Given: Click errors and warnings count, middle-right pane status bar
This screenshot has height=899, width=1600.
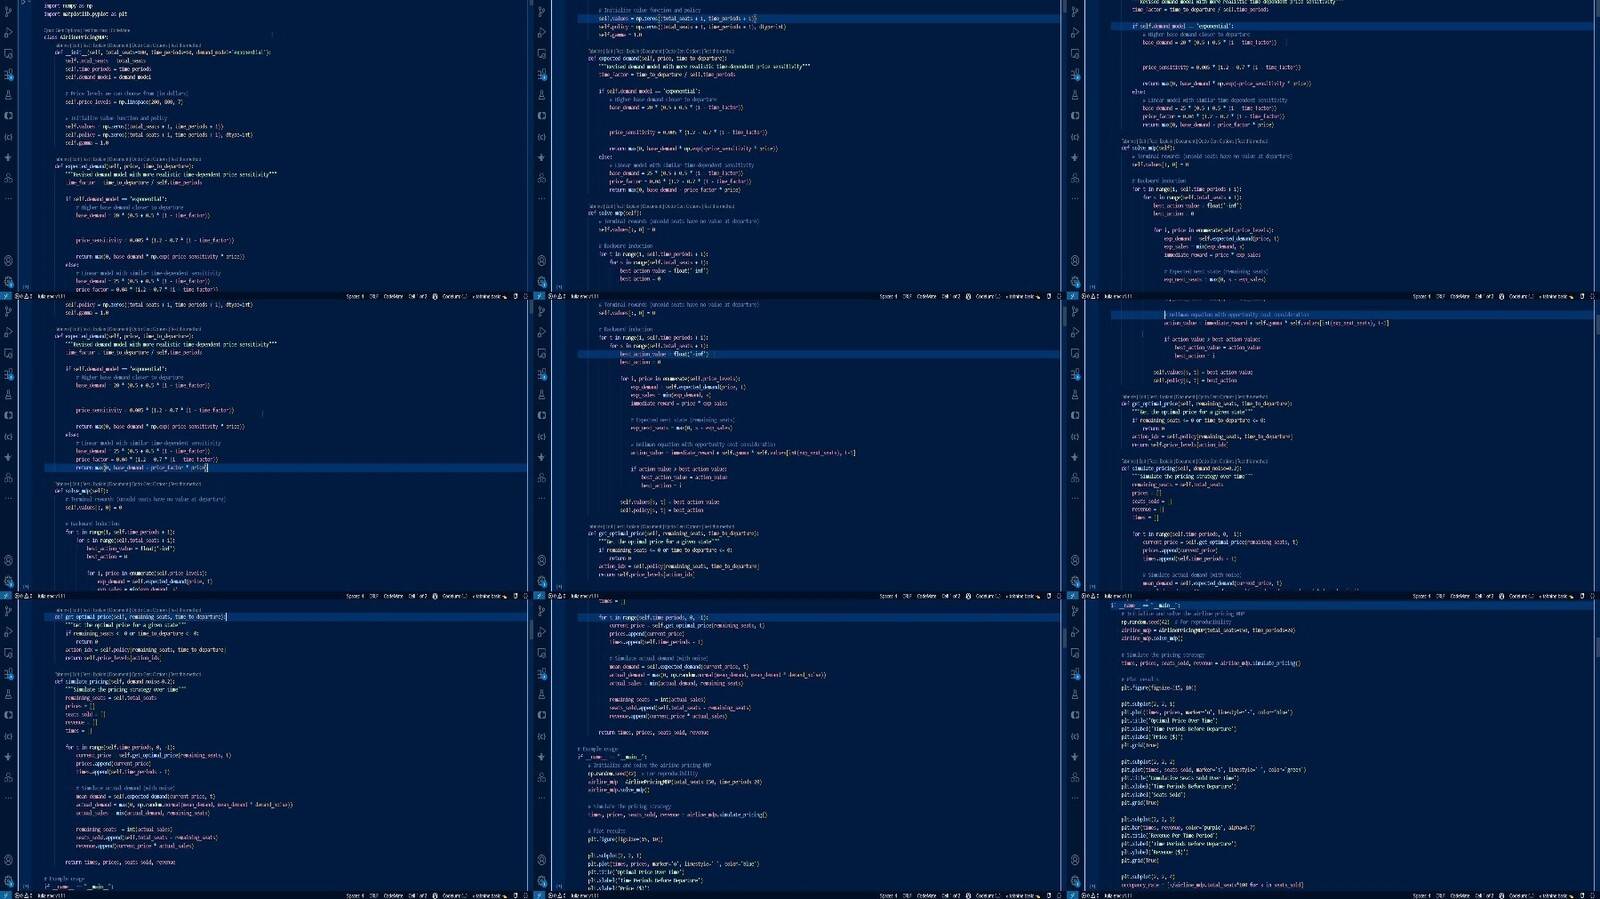Looking at the screenshot, I should (x=1092, y=596).
